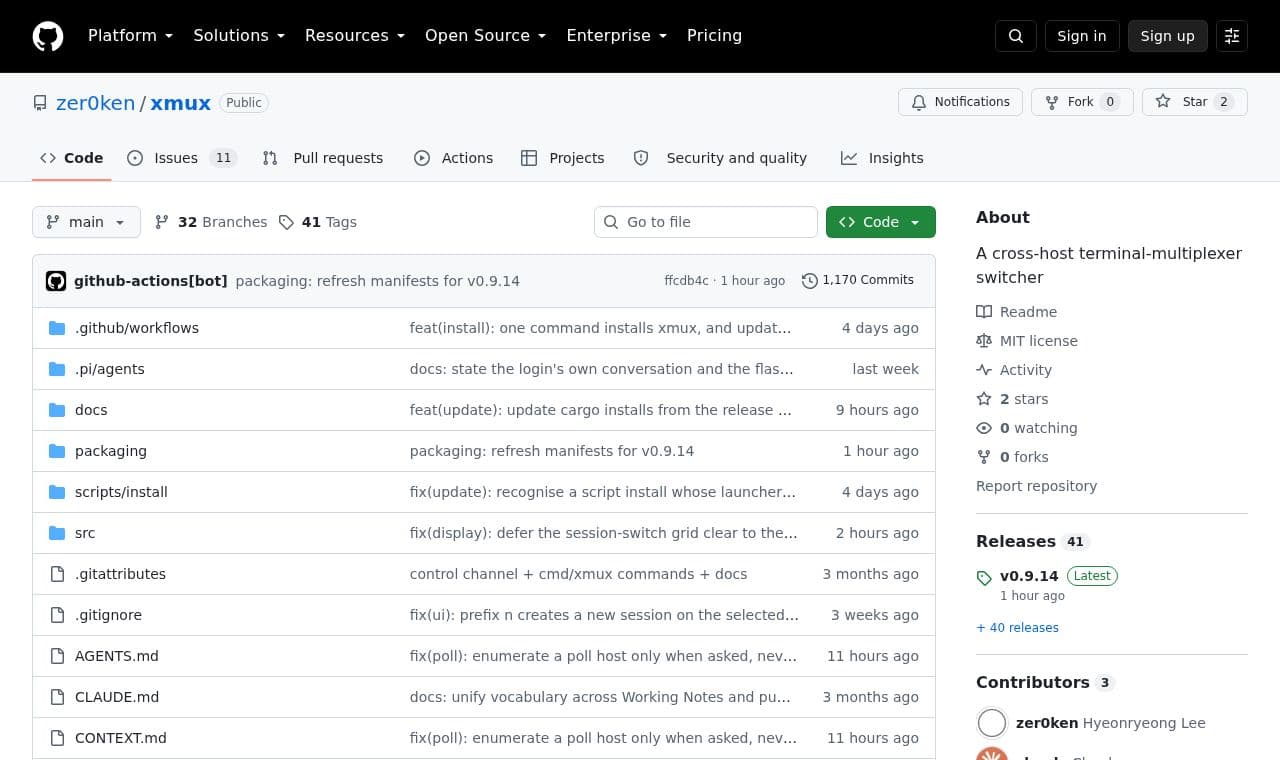Open the zer0ken owner link

95,103
